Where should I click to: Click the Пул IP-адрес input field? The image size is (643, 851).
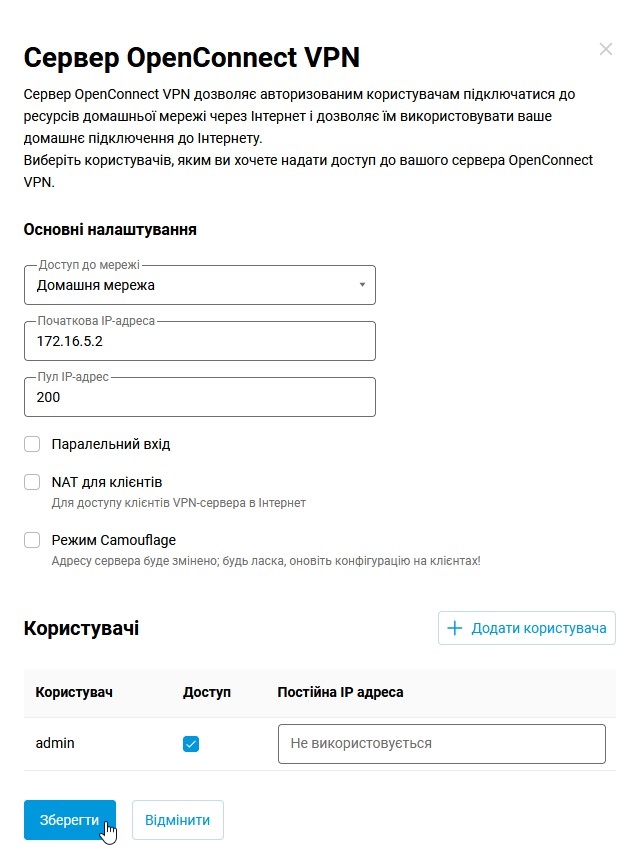pyautogui.click(x=199, y=397)
